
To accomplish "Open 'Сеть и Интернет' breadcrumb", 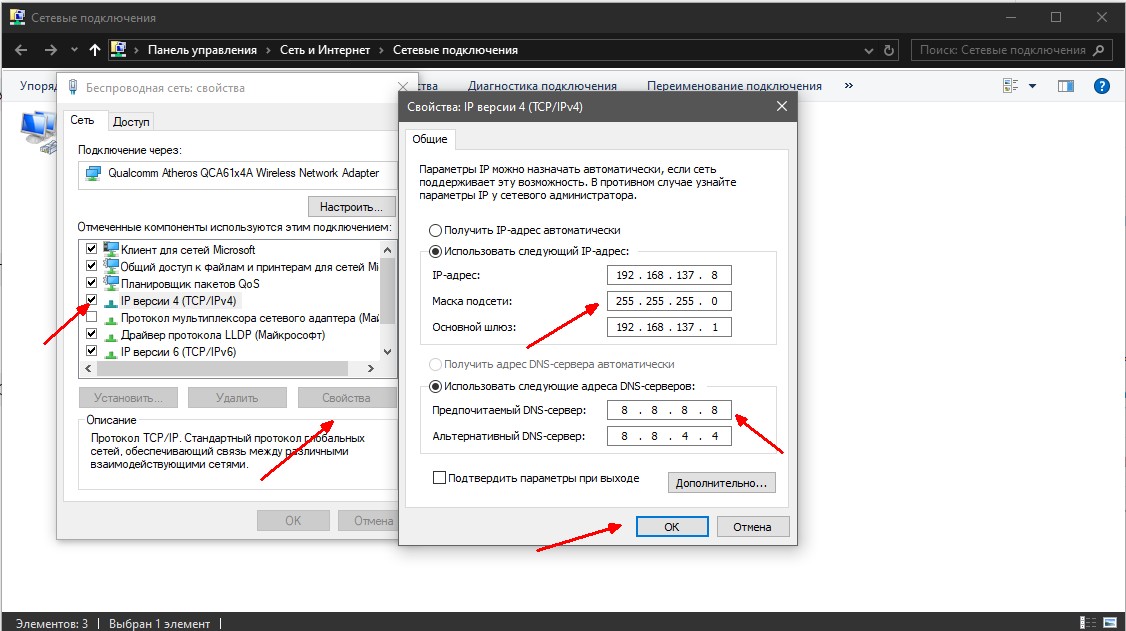I will [x=325, y=50].
